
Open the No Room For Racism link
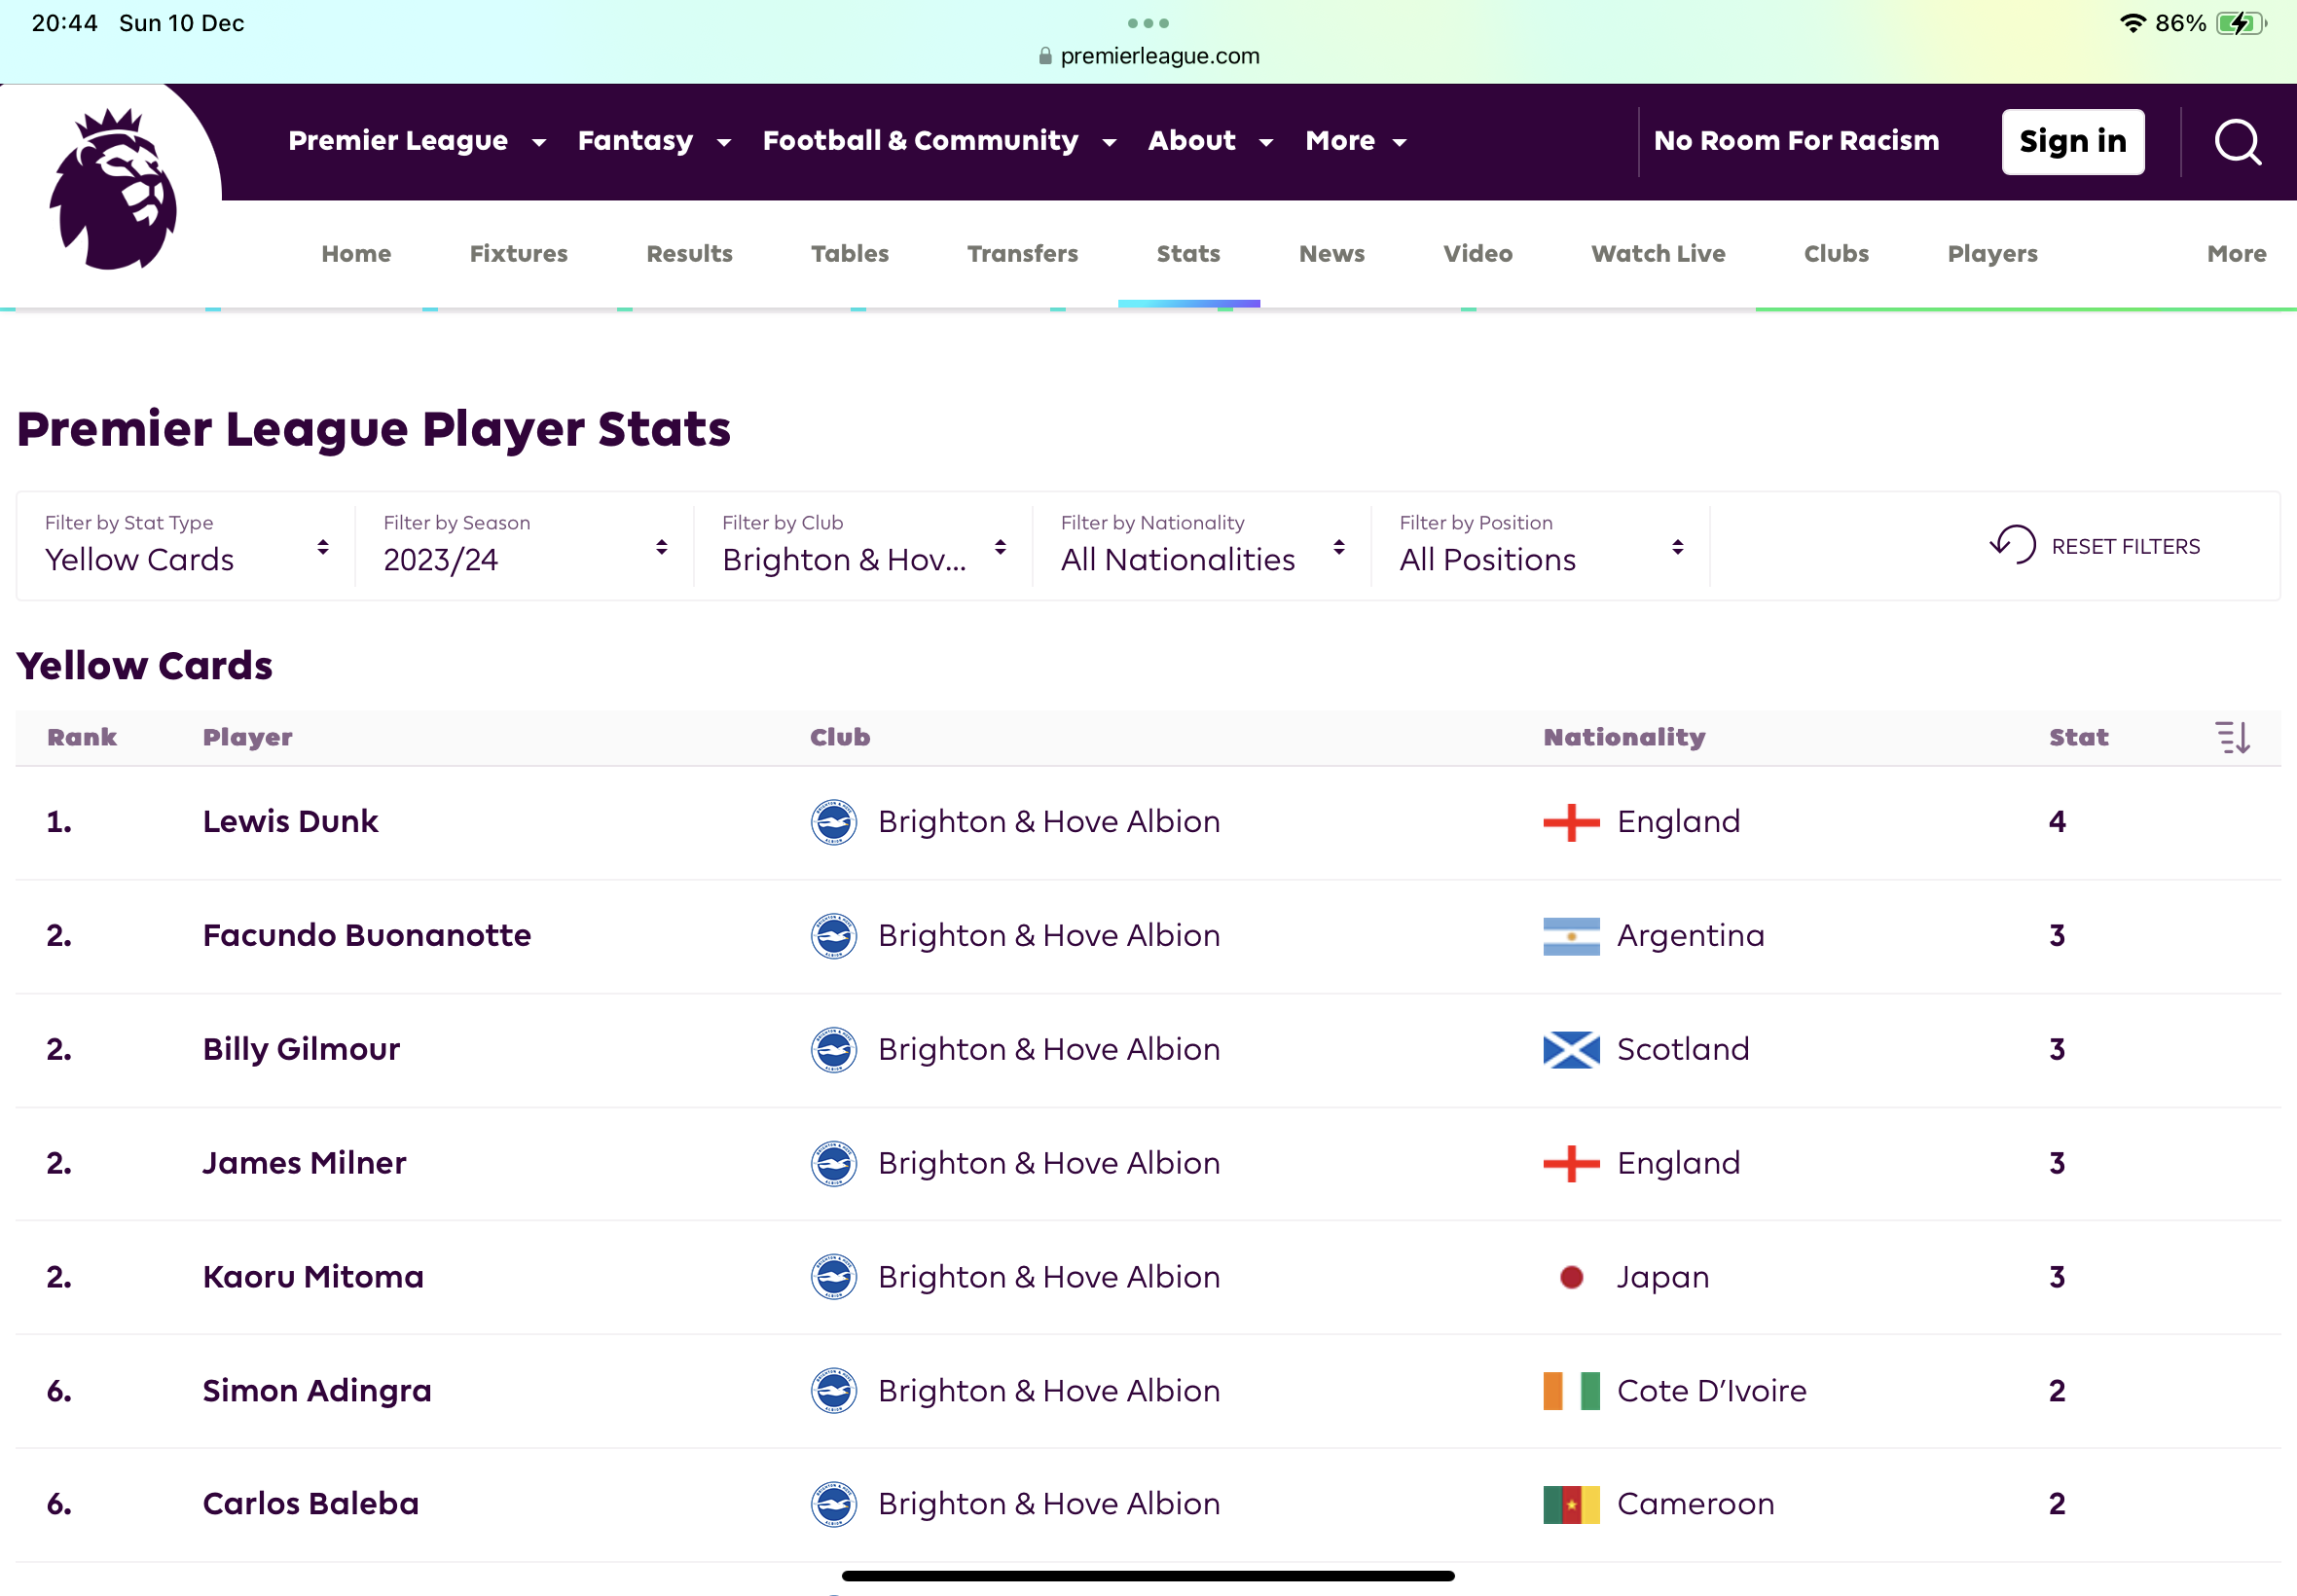[x=1796, y=141]
